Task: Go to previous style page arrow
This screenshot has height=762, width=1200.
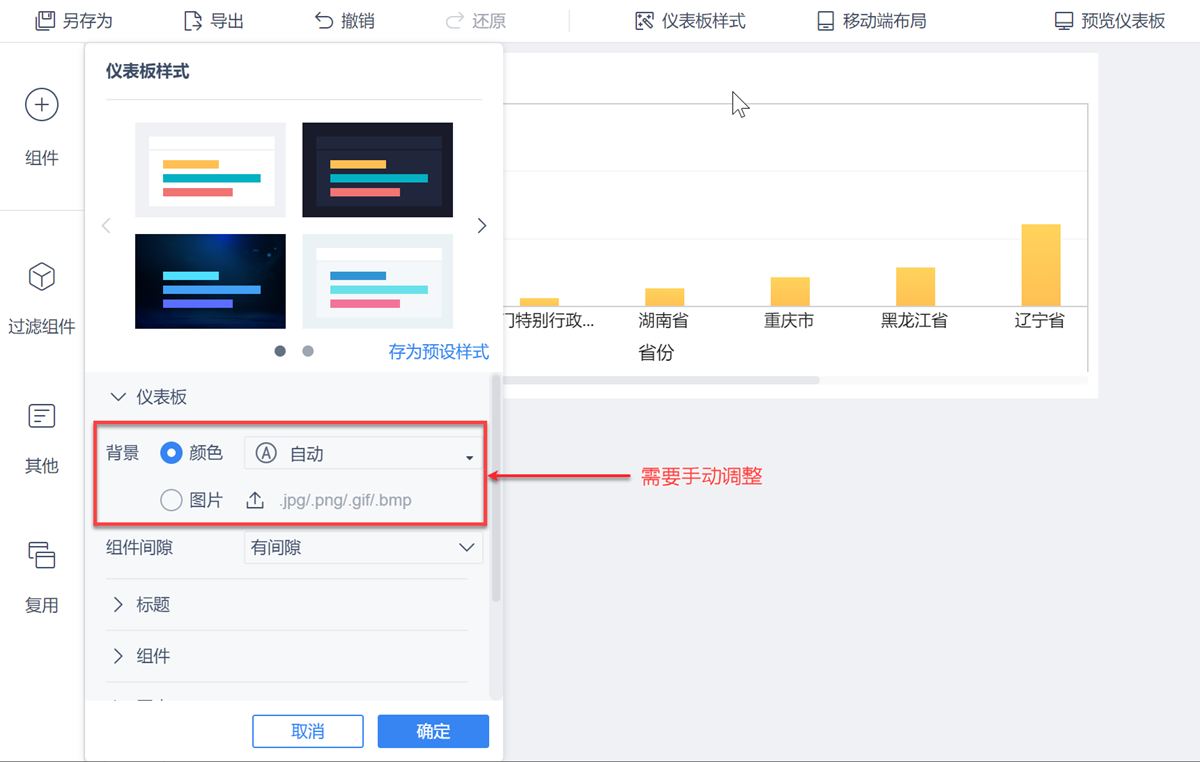Action: 106,226
